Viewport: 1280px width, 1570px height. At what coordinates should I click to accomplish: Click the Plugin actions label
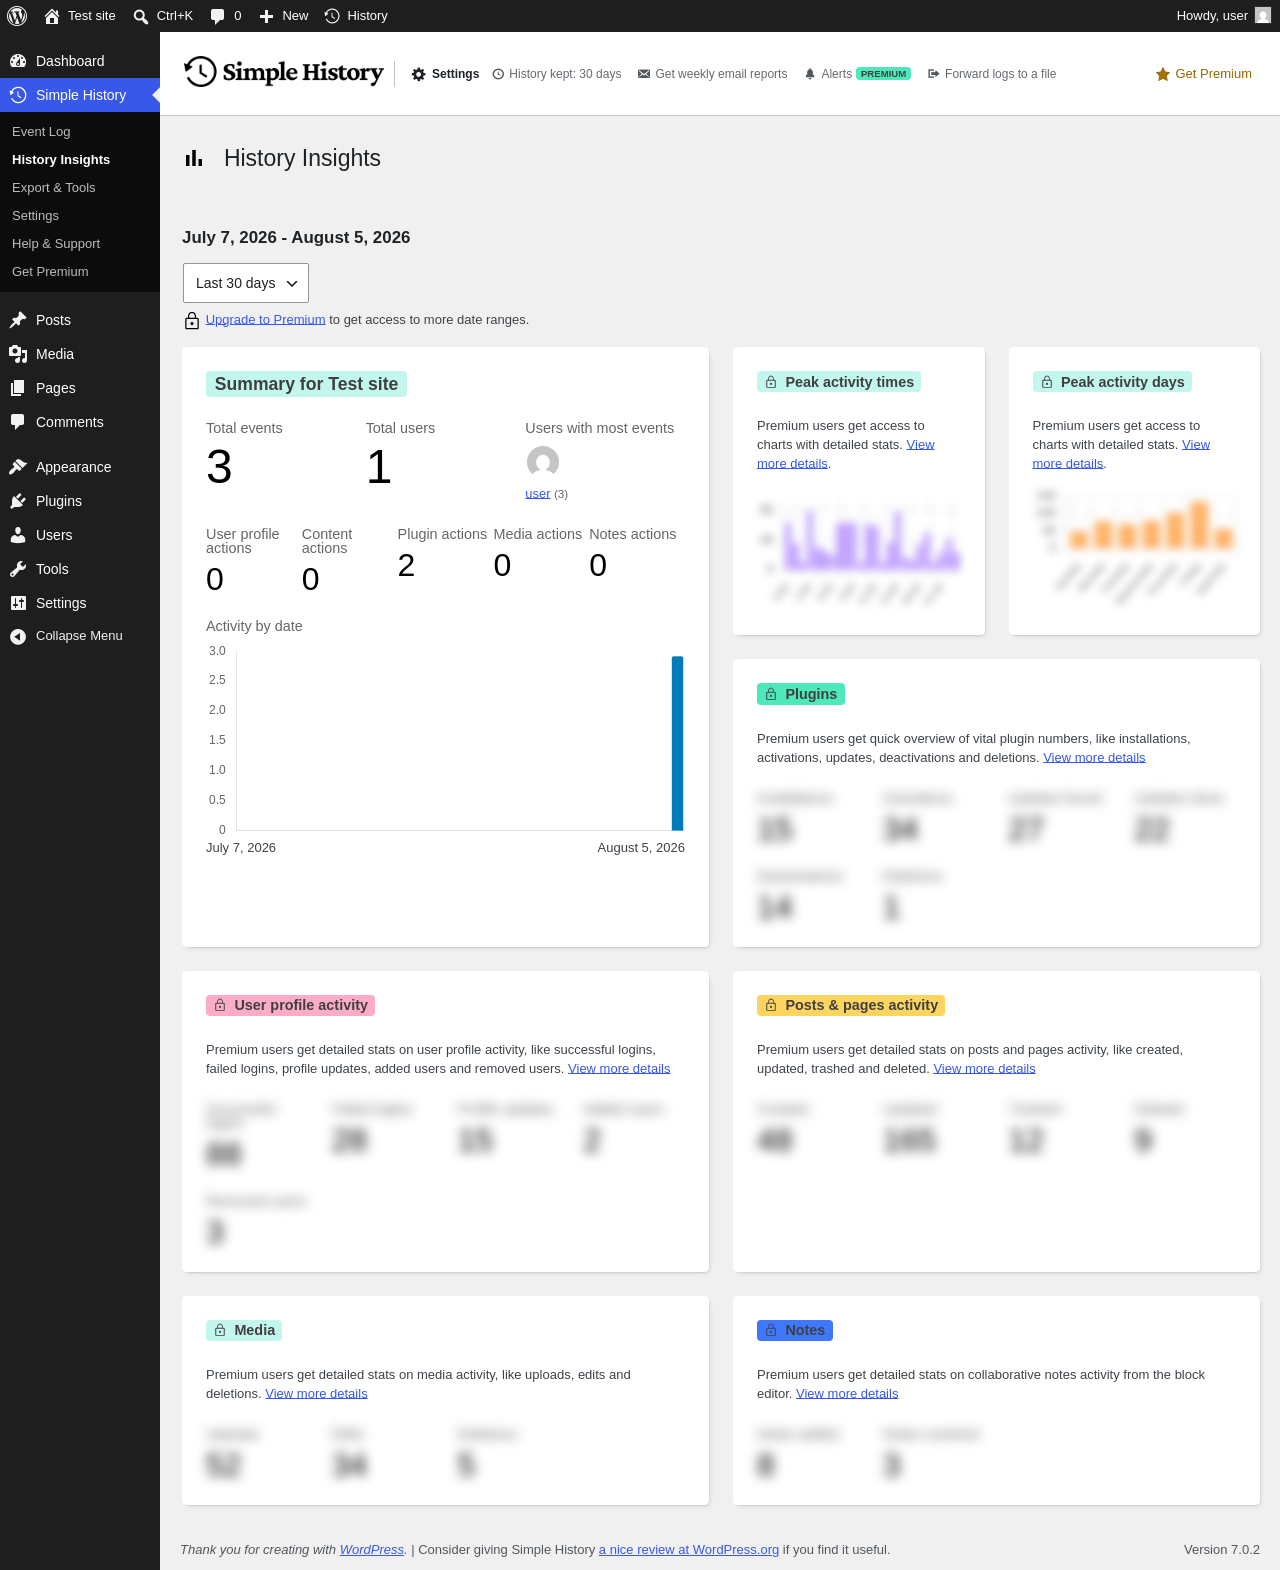pyautogui.click(x=442, y=534)
